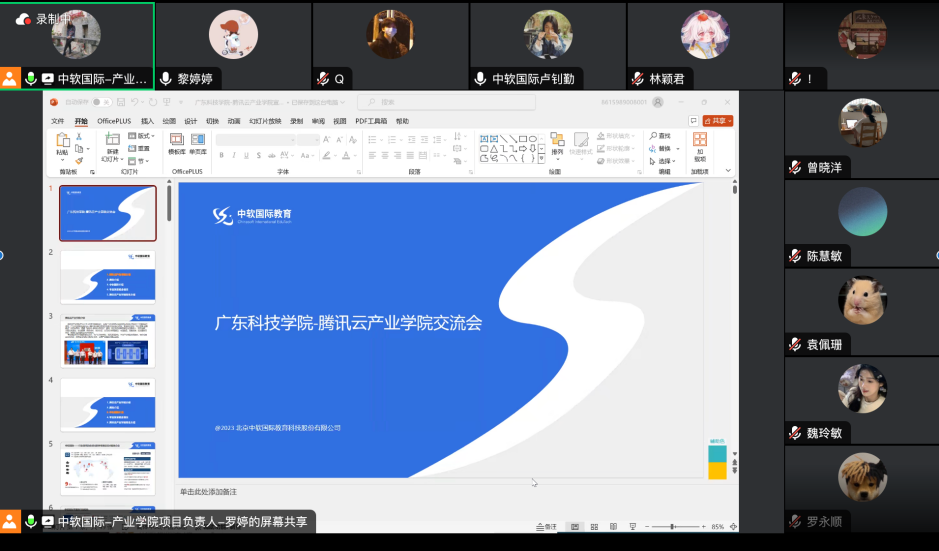This screenshot has height=551, width=939.
Task: Select the text box shape in gallery
Action: [484, 139]
